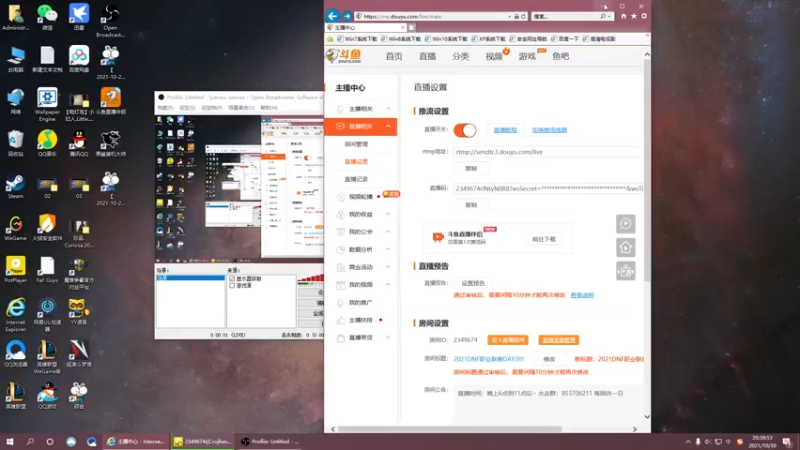Screen dimensions: 800x450
Task: Click the browser Back arrow button
Action: coord(332,16)
